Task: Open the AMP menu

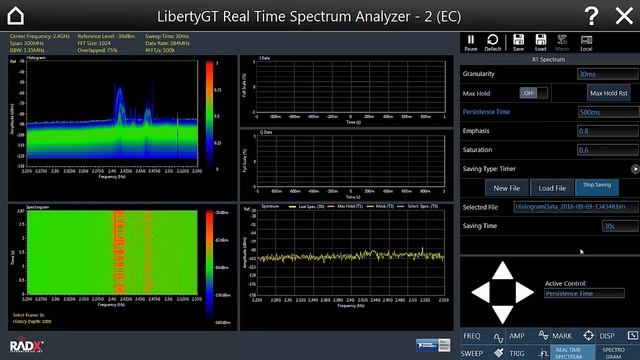Action: 528,336
